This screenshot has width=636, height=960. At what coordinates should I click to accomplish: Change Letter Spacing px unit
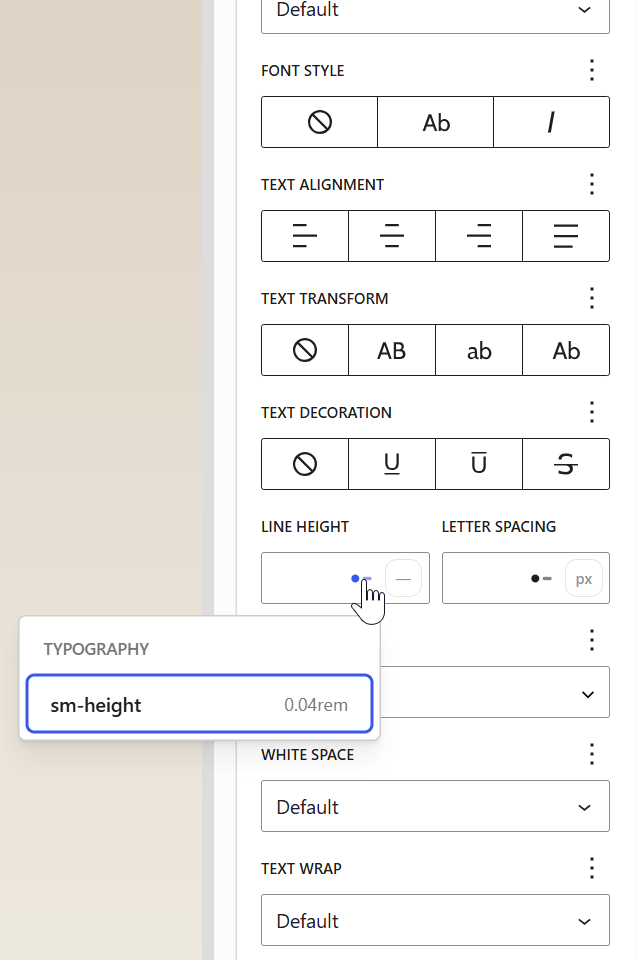click(584, 579)
